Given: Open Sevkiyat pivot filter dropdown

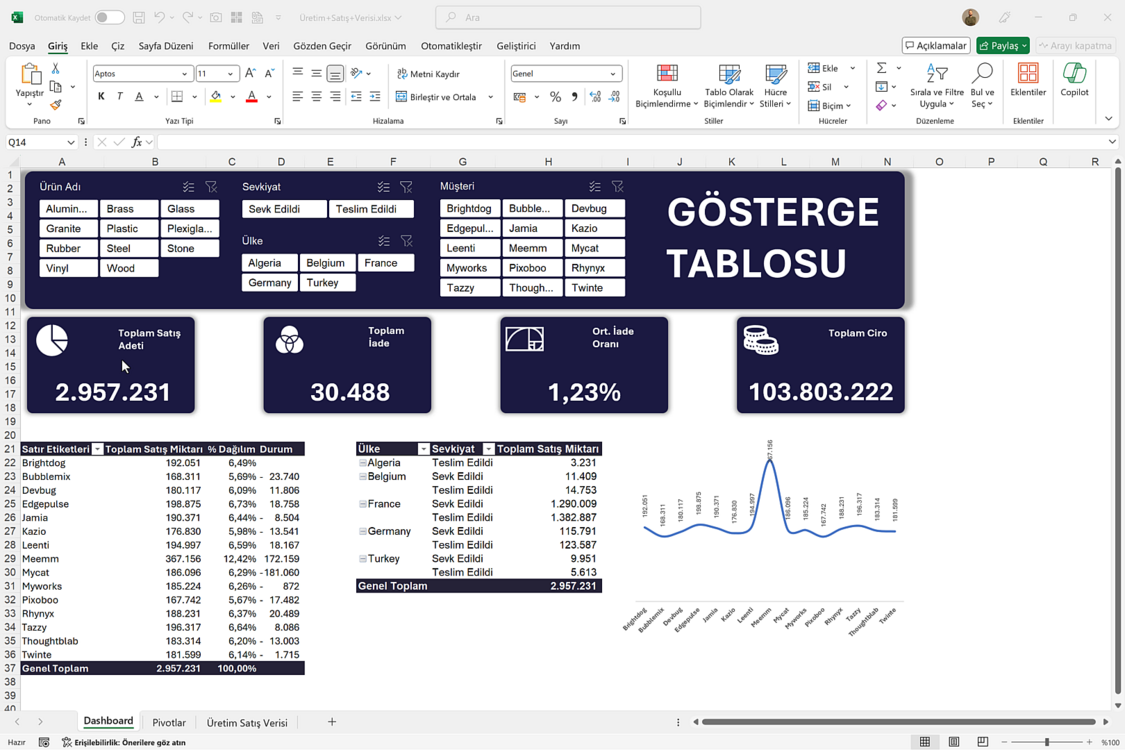Looking at the screenshot, I should click(489, 449).
